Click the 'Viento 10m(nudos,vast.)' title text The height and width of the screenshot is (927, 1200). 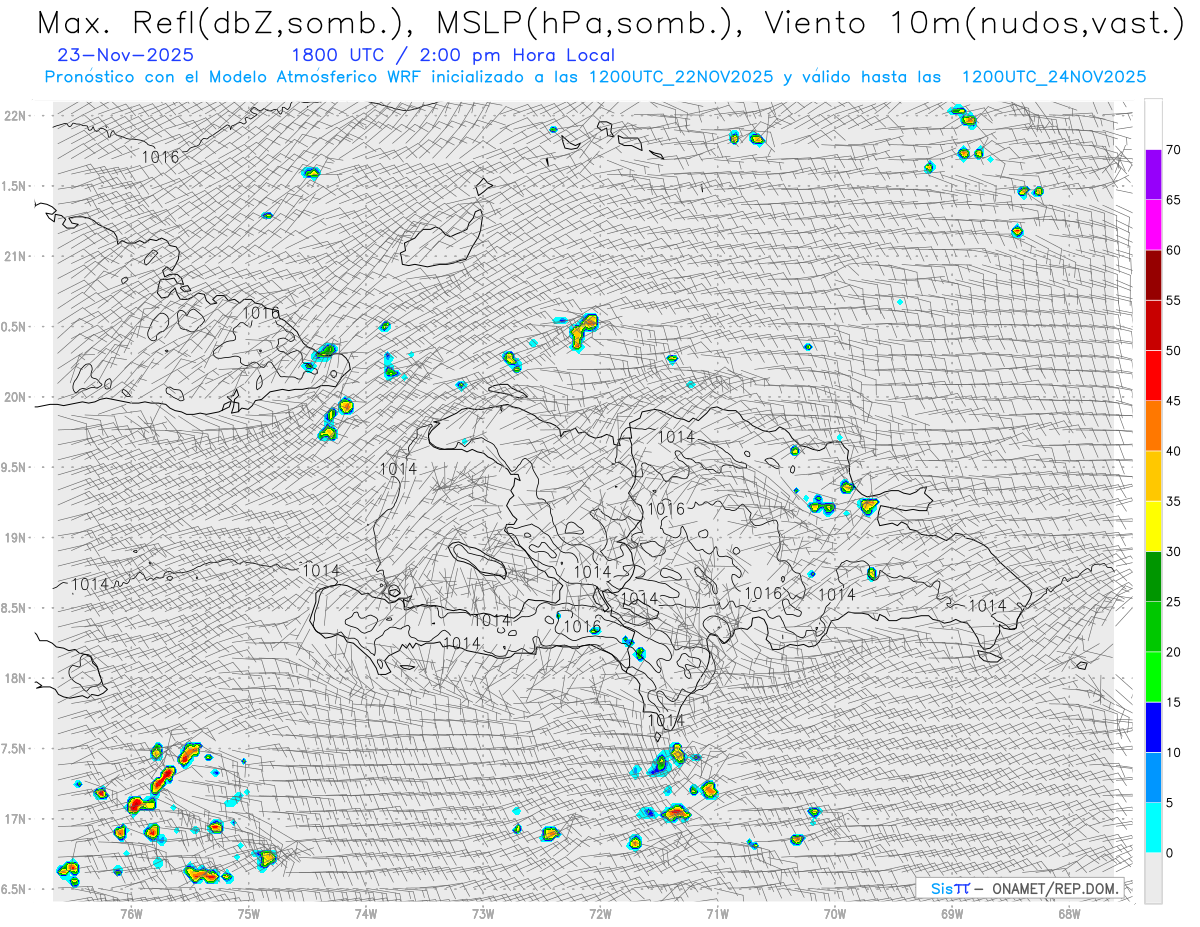click(973, 24)
